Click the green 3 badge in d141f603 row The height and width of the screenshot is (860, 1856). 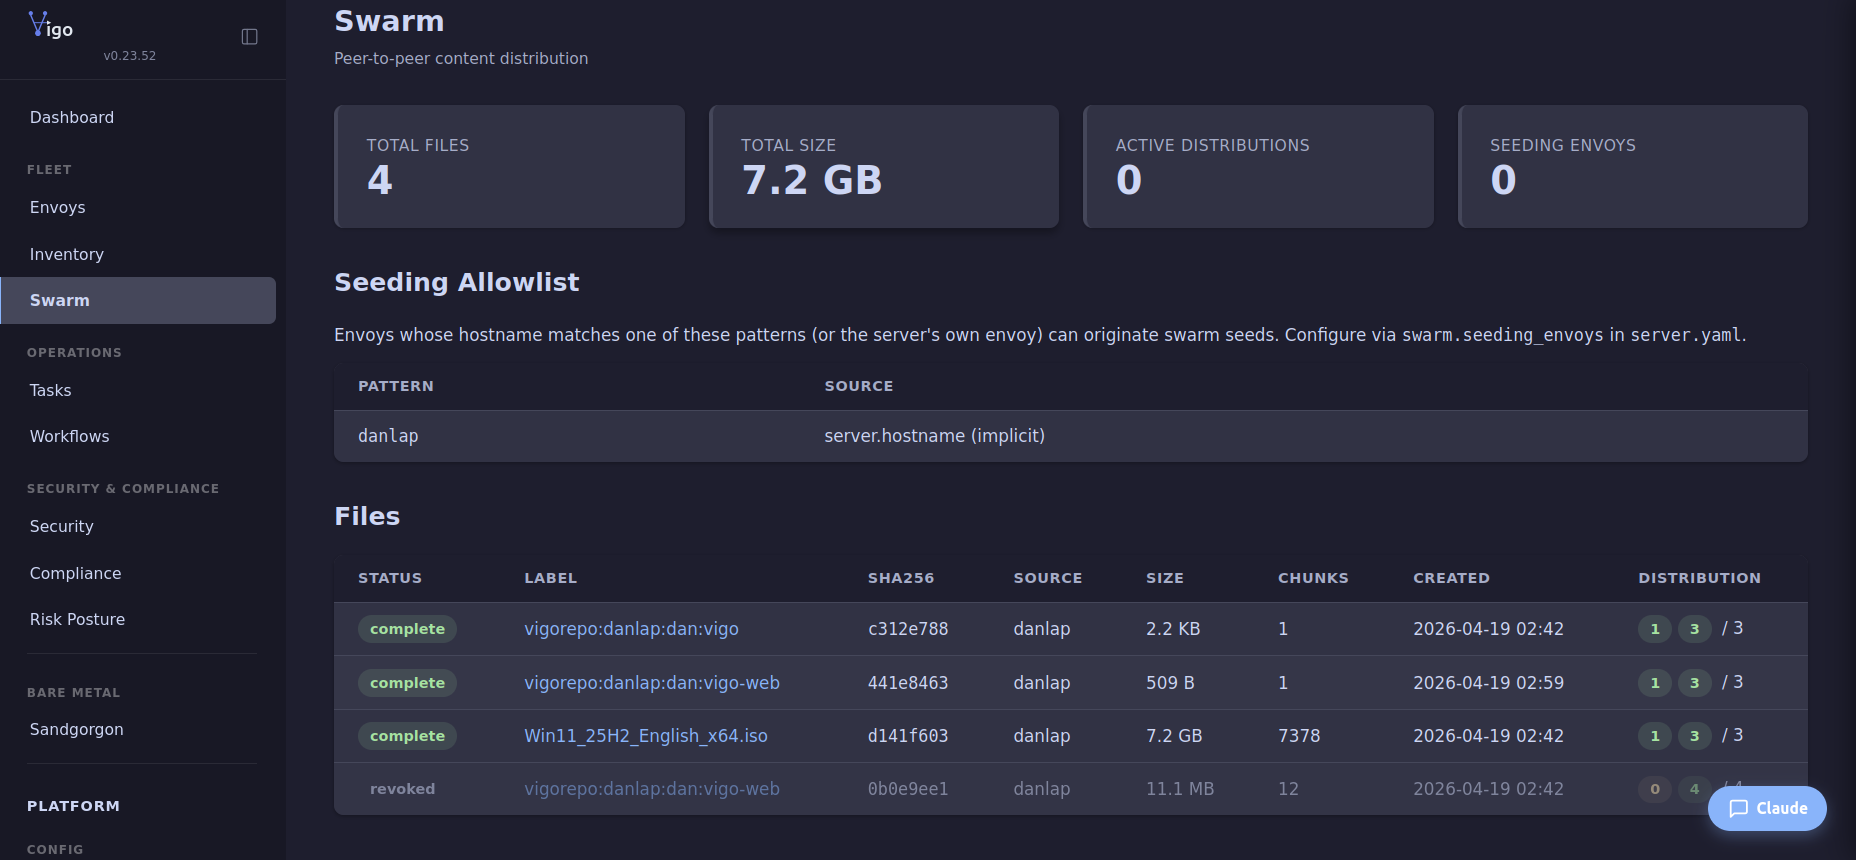pyautogui.click(x=1694, y=736)
